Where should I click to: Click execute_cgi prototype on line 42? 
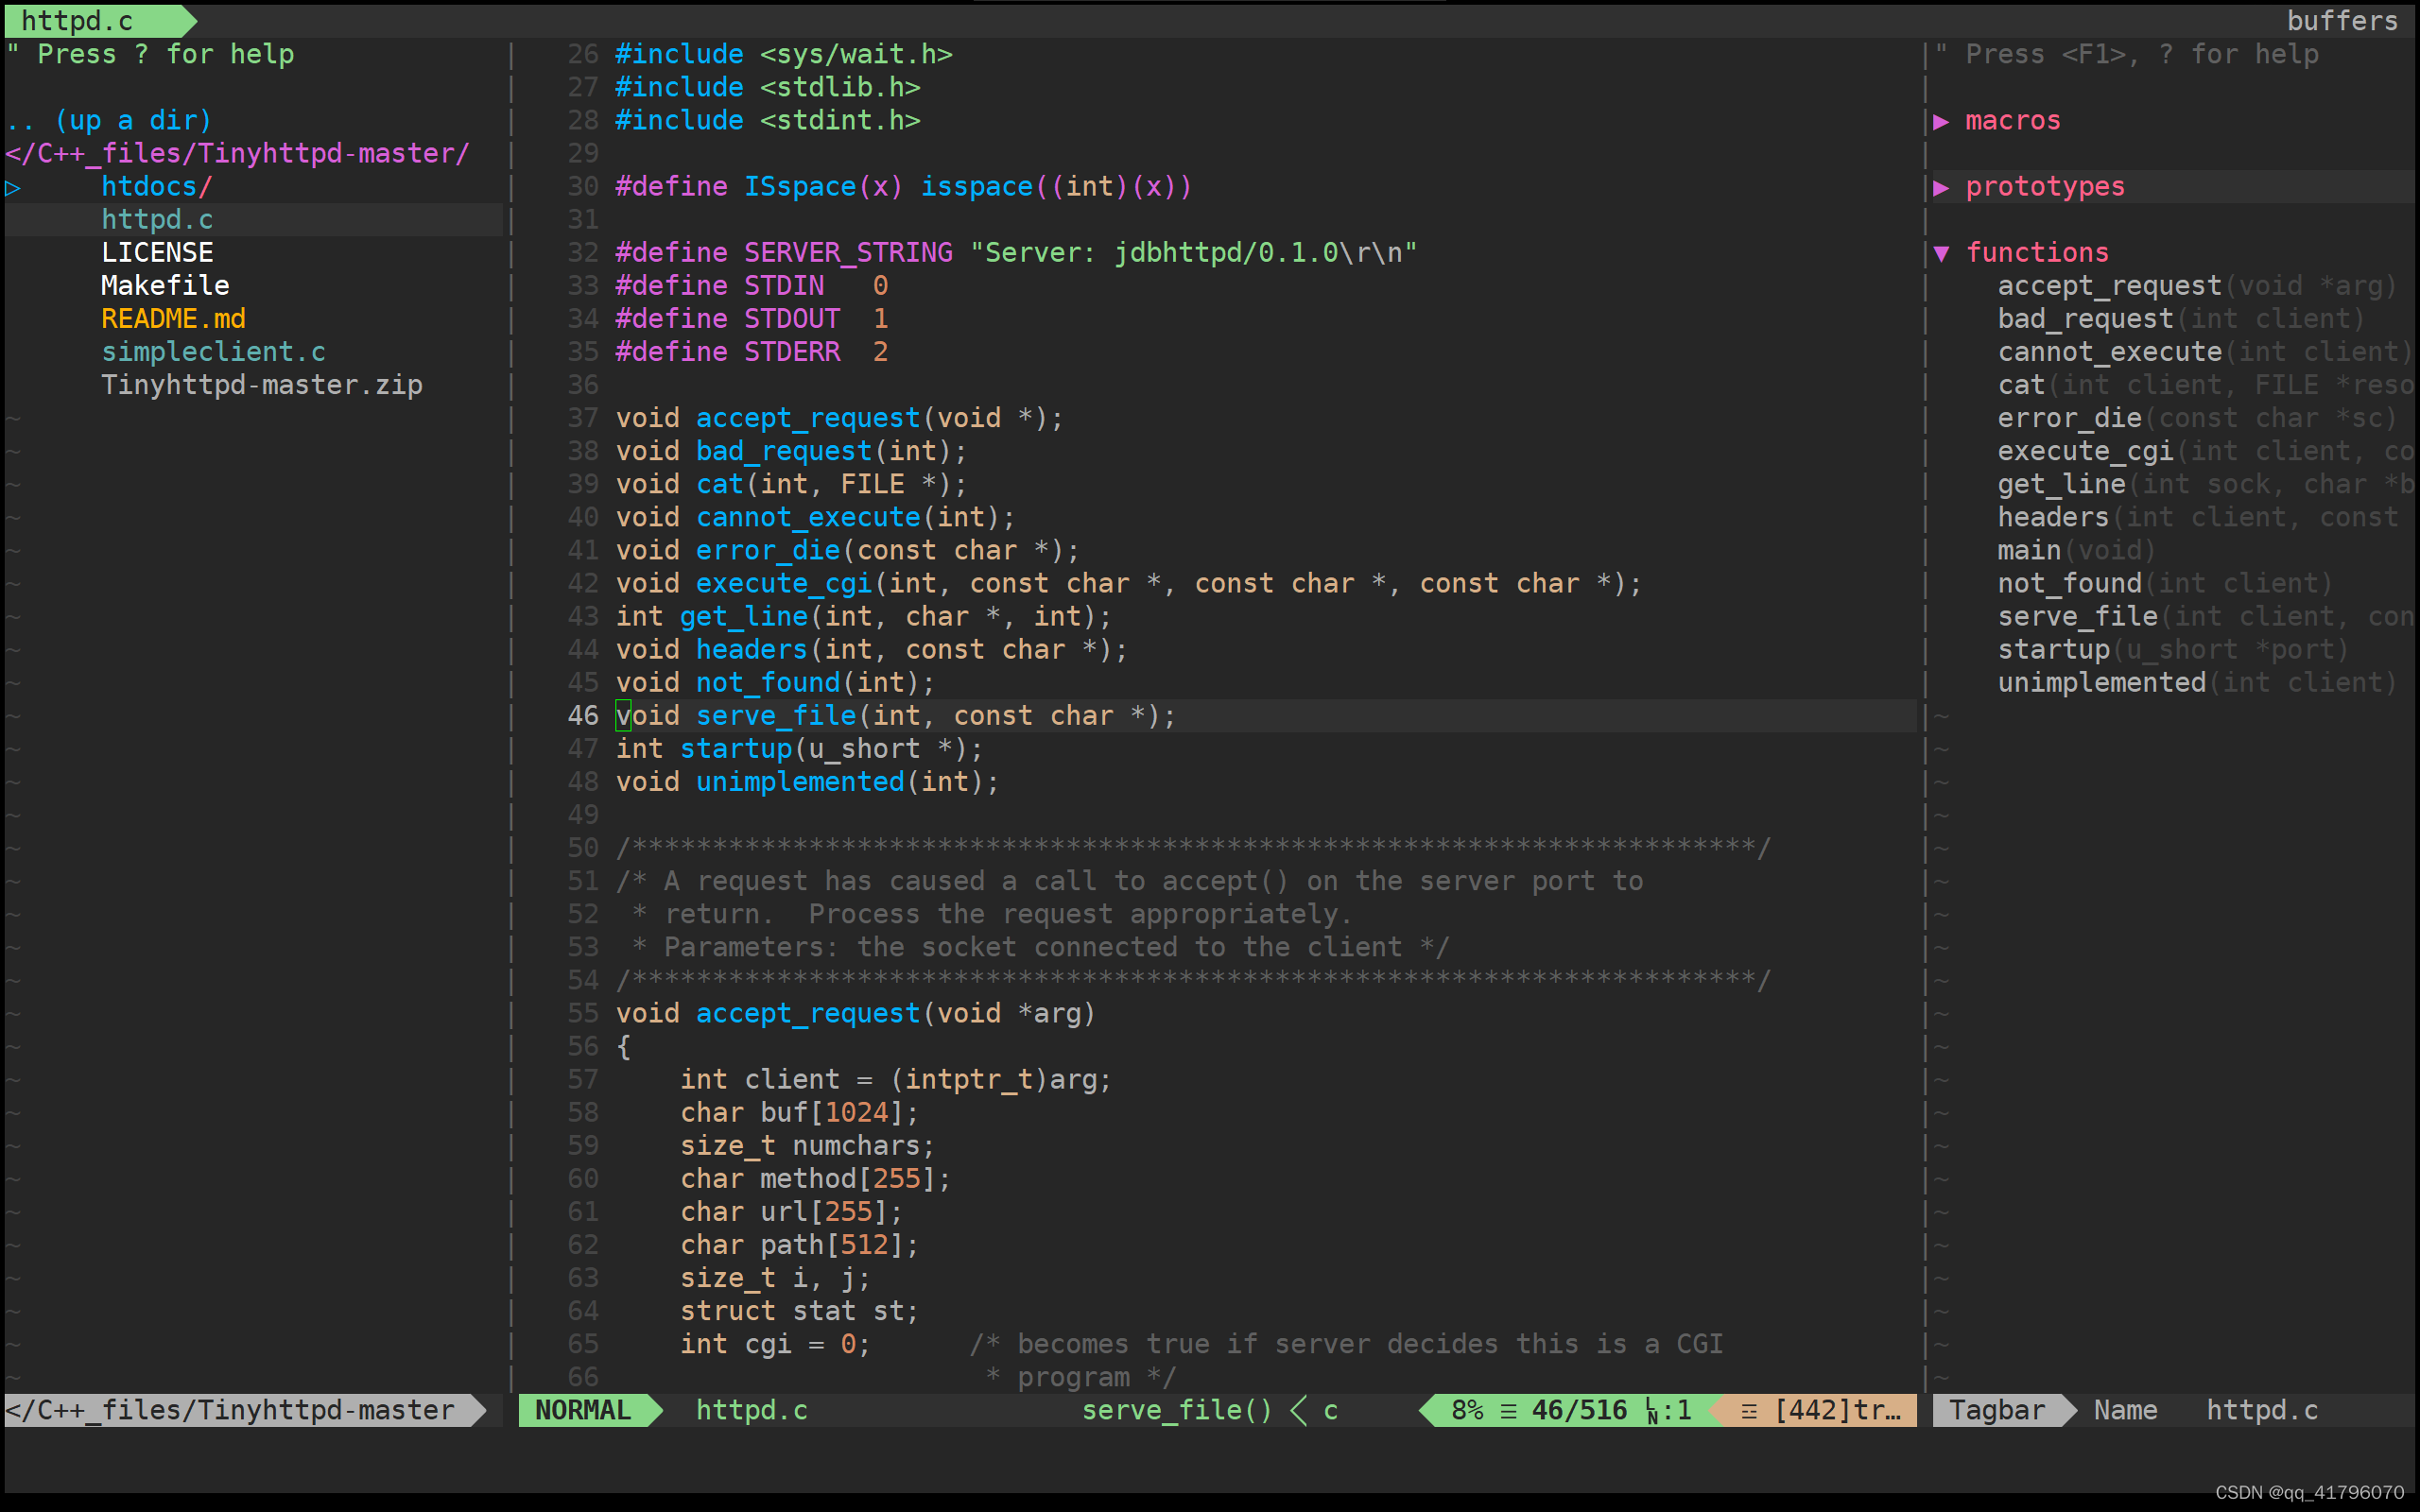(x=1129, y=583)
